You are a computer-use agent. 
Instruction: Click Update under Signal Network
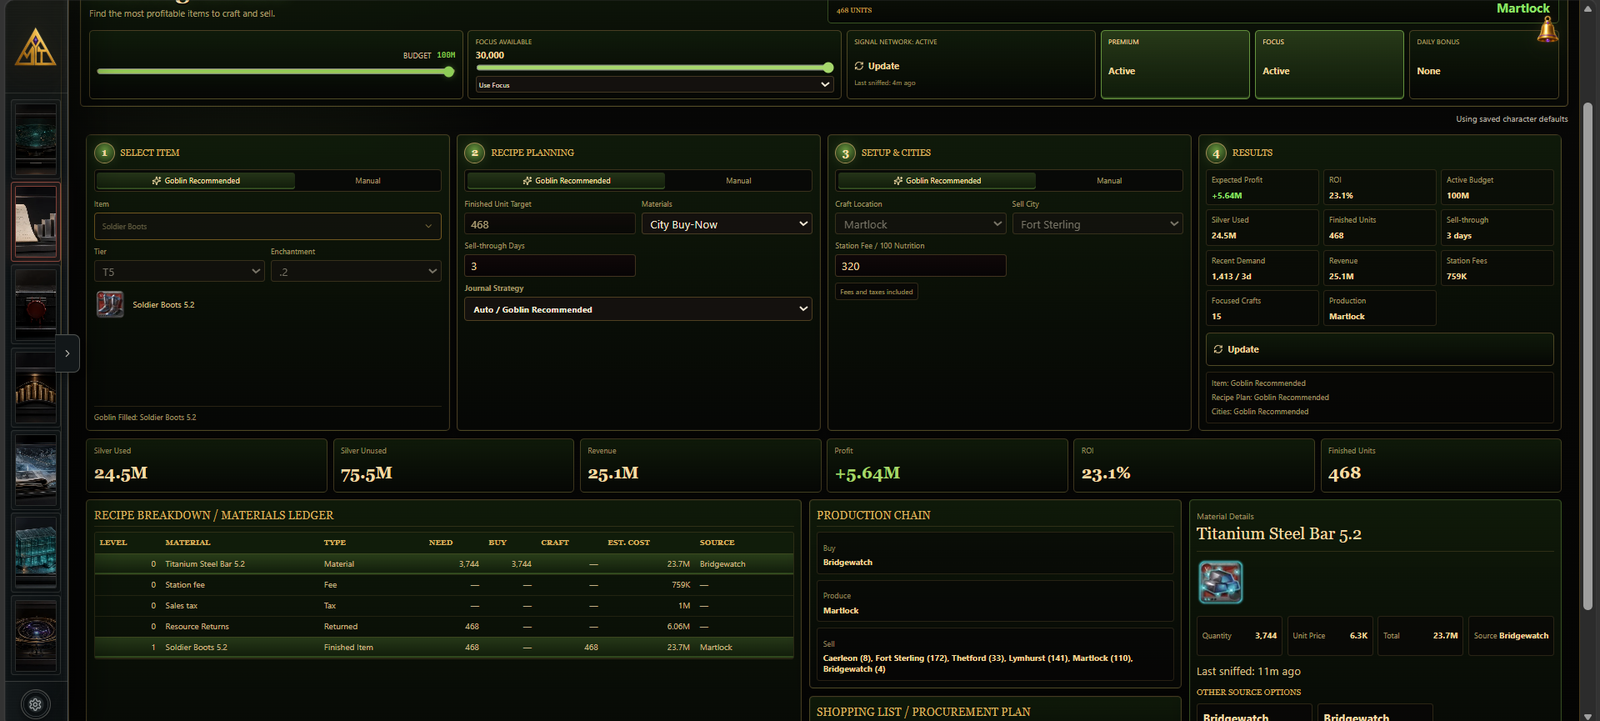877,66
